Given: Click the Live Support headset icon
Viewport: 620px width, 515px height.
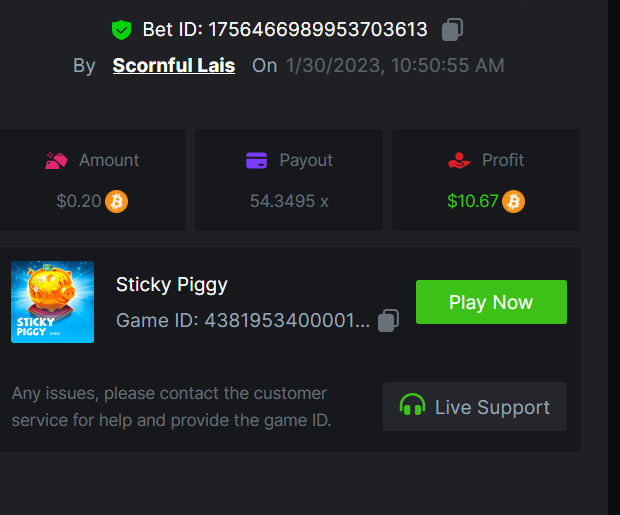Looking at the screenshot, I should (x=412, y=406).
